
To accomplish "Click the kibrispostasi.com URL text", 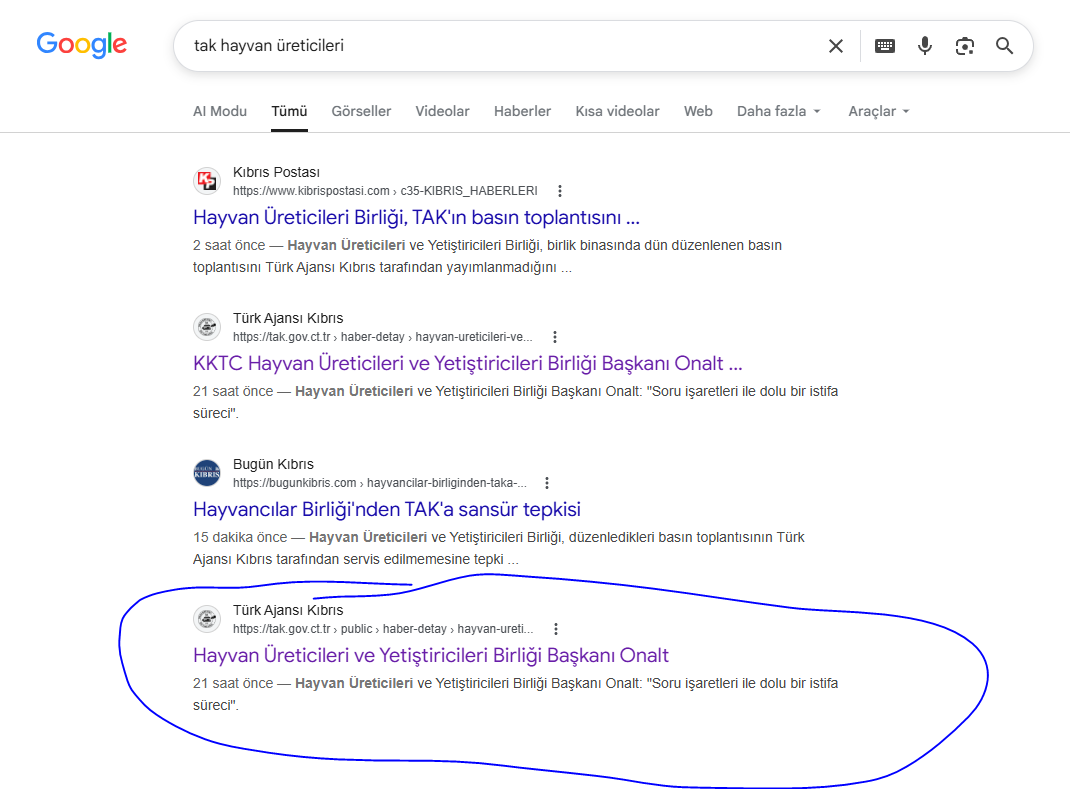I will 385,191.
